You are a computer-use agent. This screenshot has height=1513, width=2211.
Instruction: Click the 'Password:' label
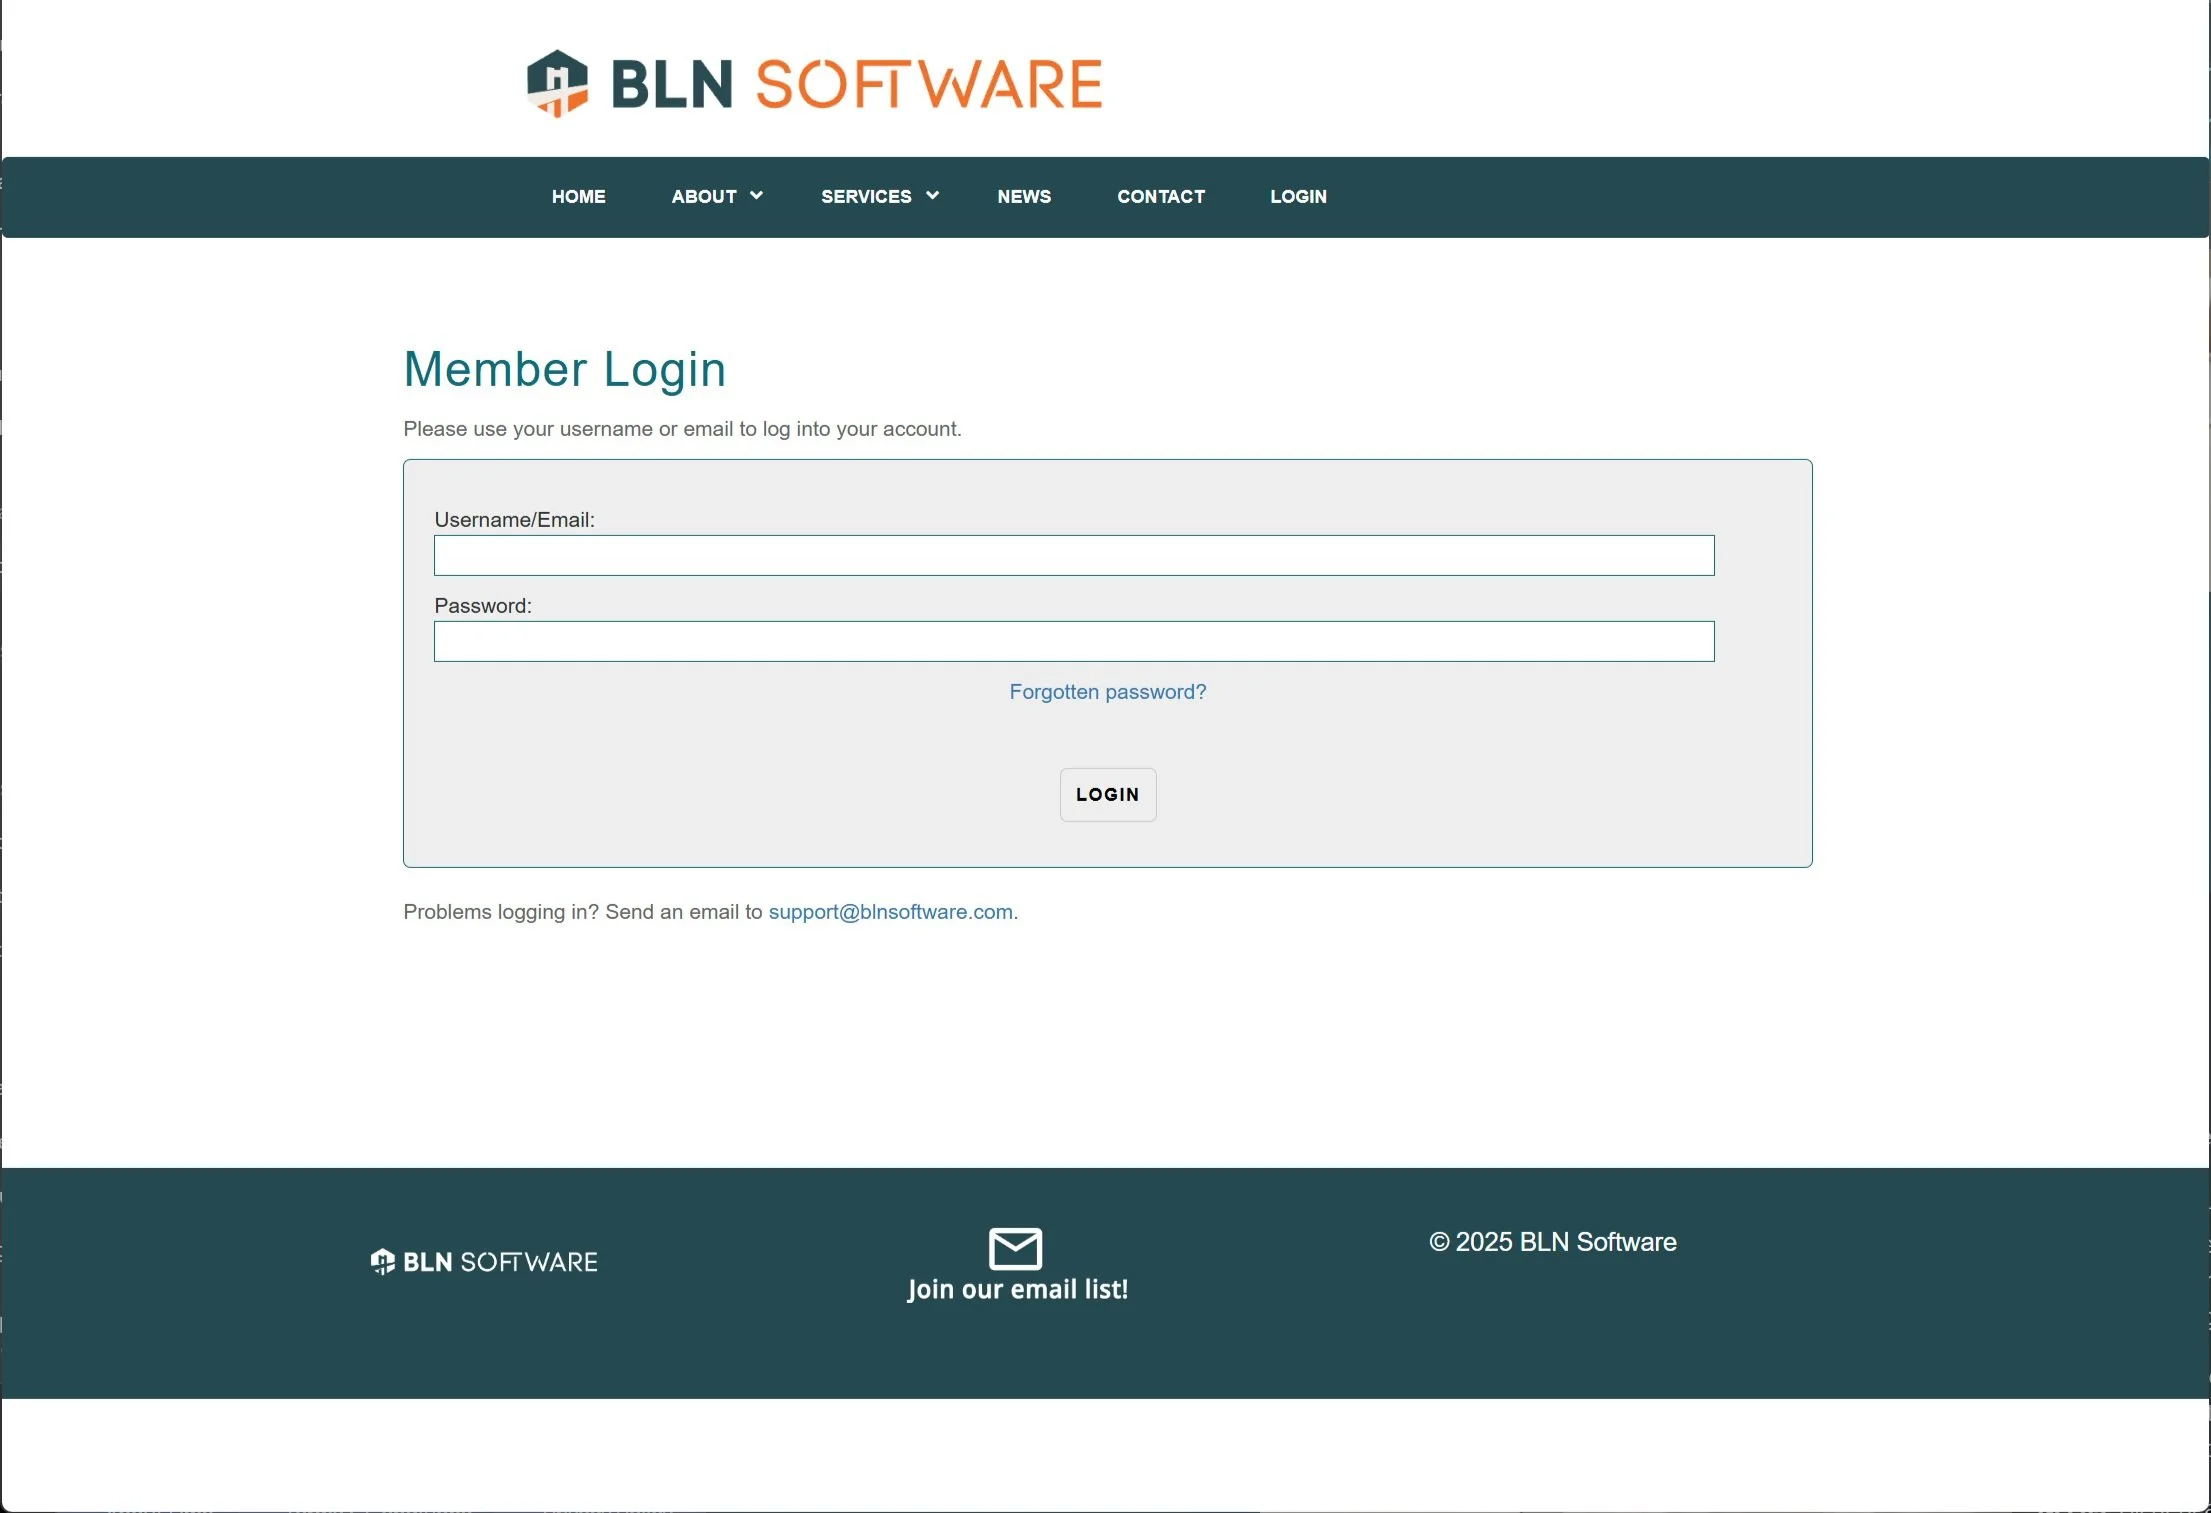click(x=483, y=606)
